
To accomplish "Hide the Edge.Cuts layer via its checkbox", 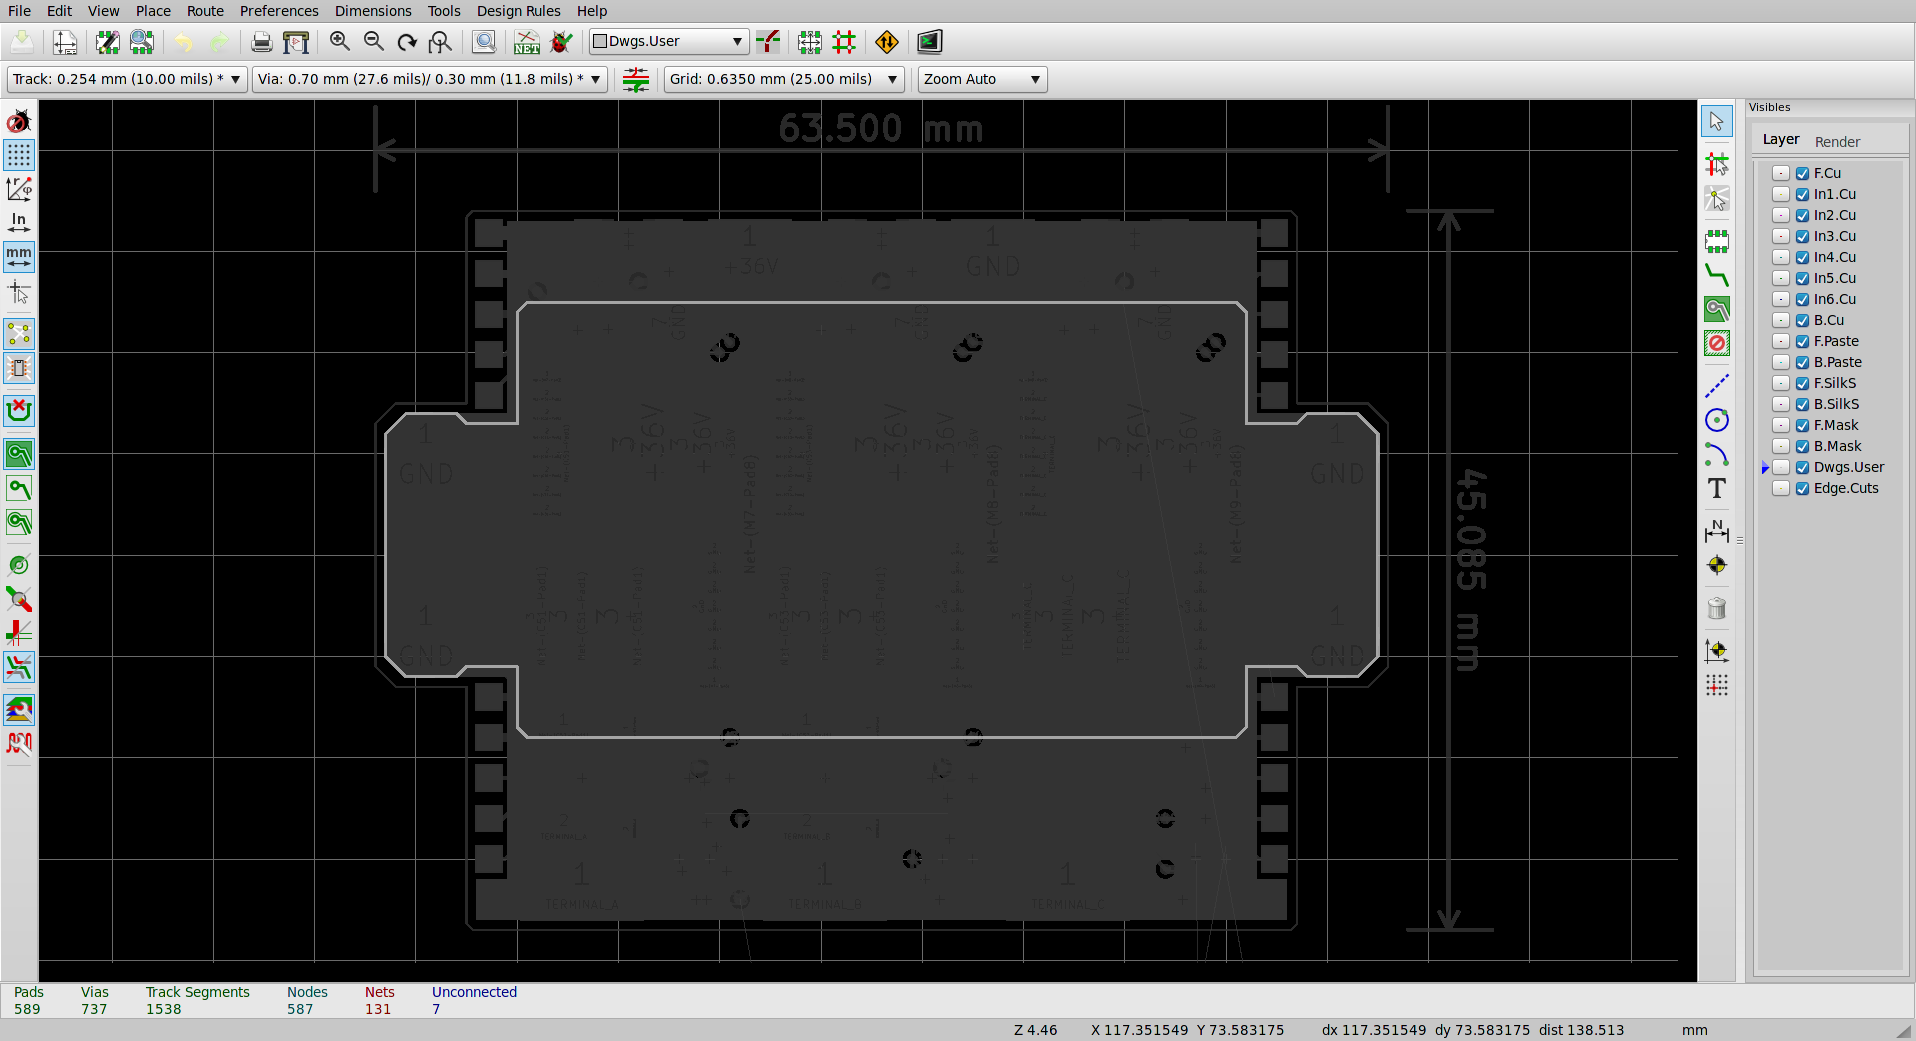I will (1802, 488).
